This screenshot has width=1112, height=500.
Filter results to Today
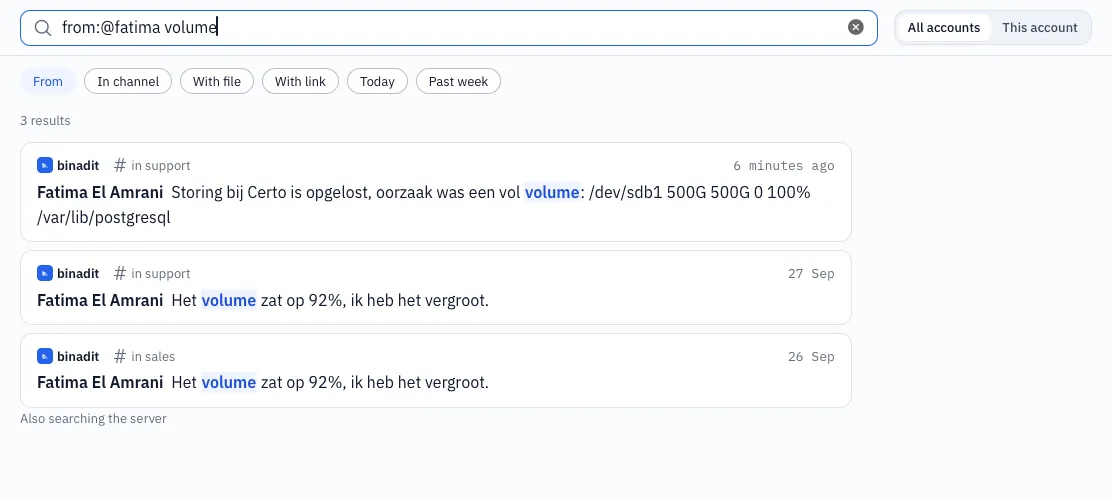pyautogui.click(x=377, y=82)
